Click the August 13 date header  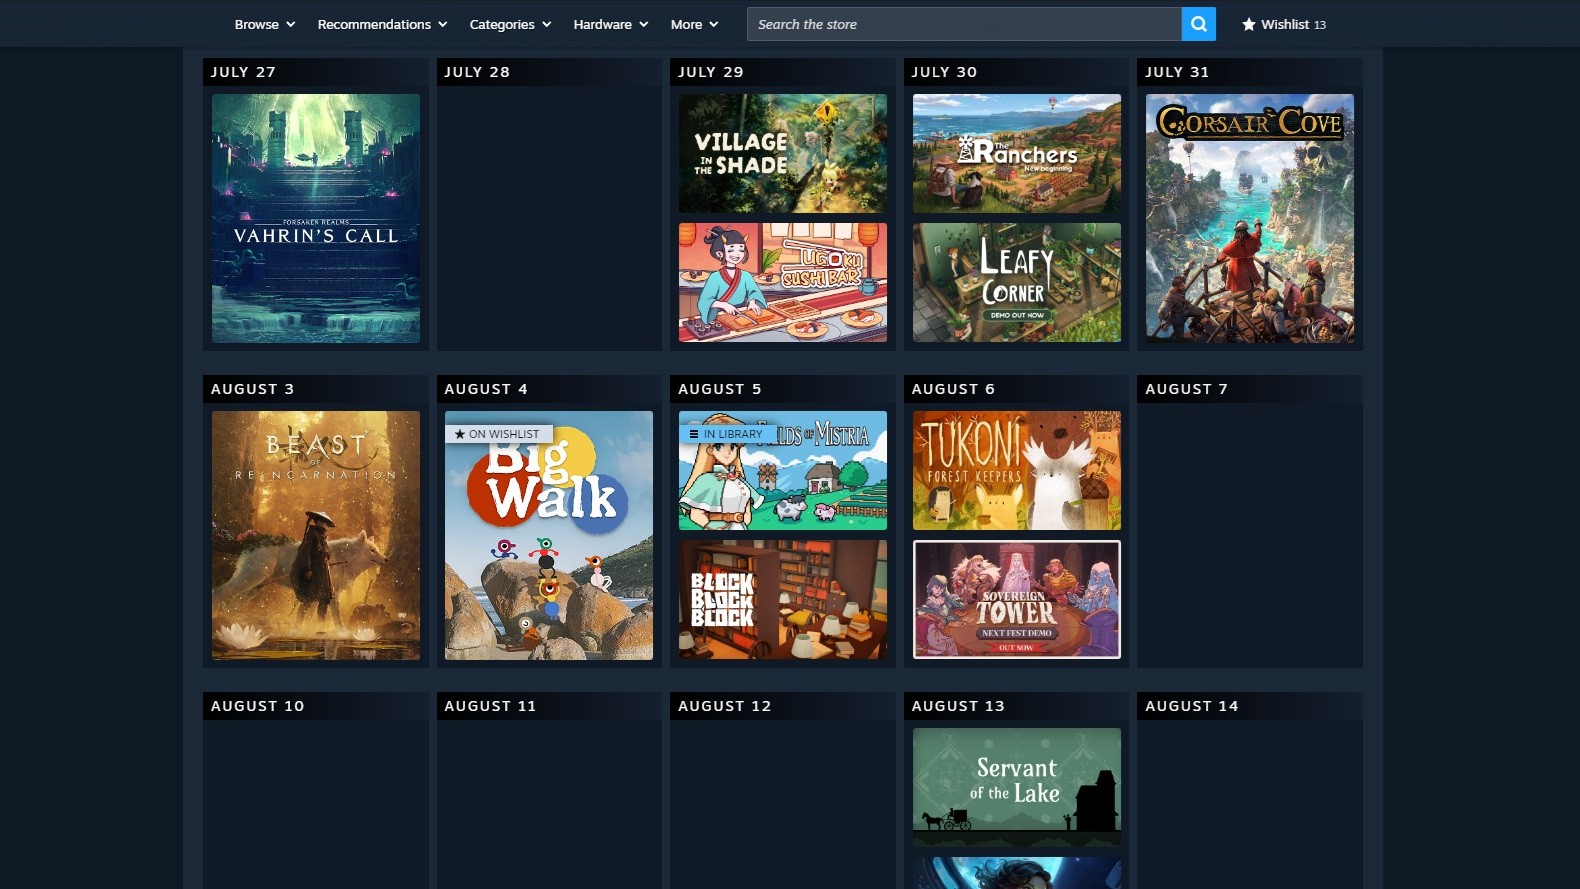pos(1017,706)
